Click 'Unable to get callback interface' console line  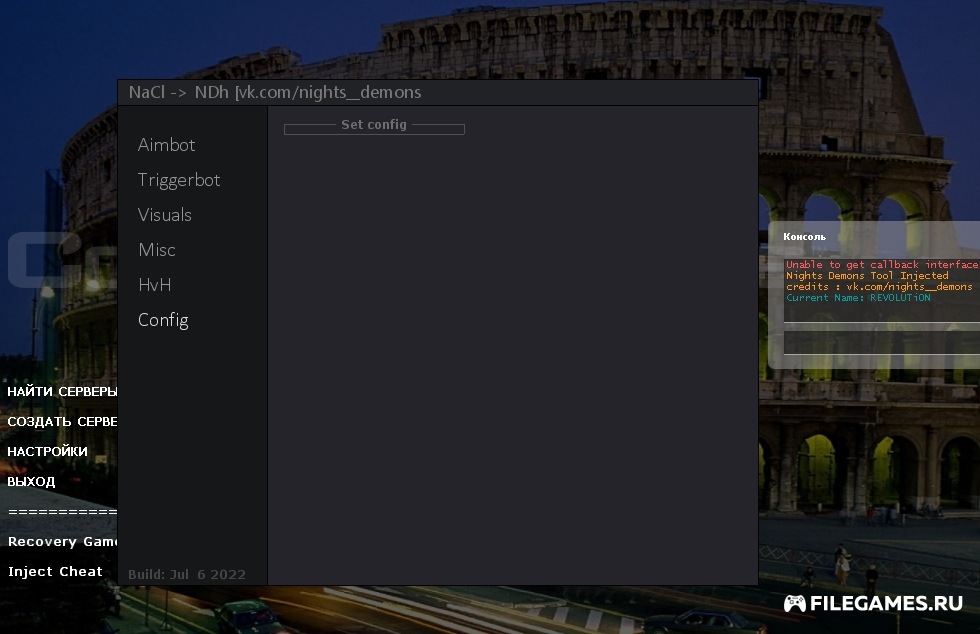[882, 264]
